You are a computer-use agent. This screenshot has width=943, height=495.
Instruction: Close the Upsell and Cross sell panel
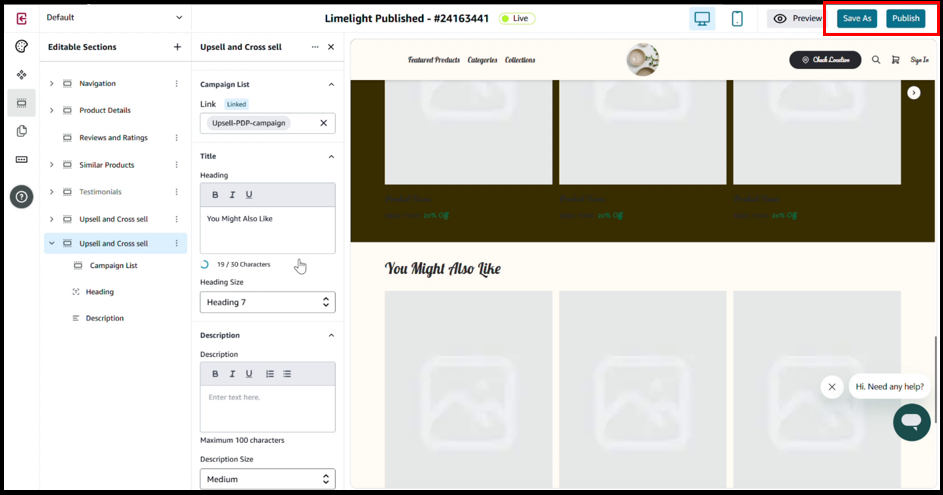331,47
